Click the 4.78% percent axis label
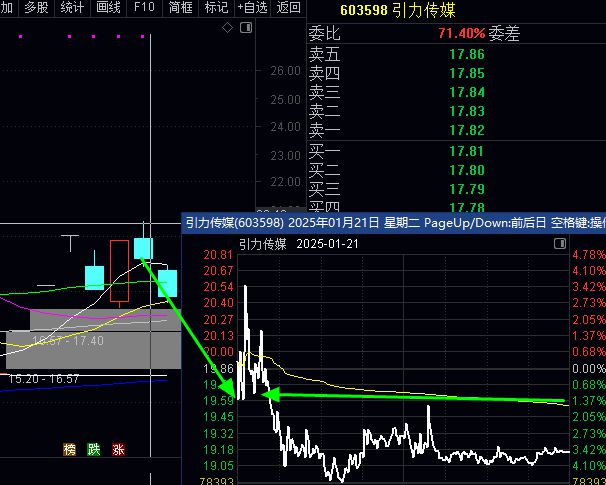 (589, 255)
